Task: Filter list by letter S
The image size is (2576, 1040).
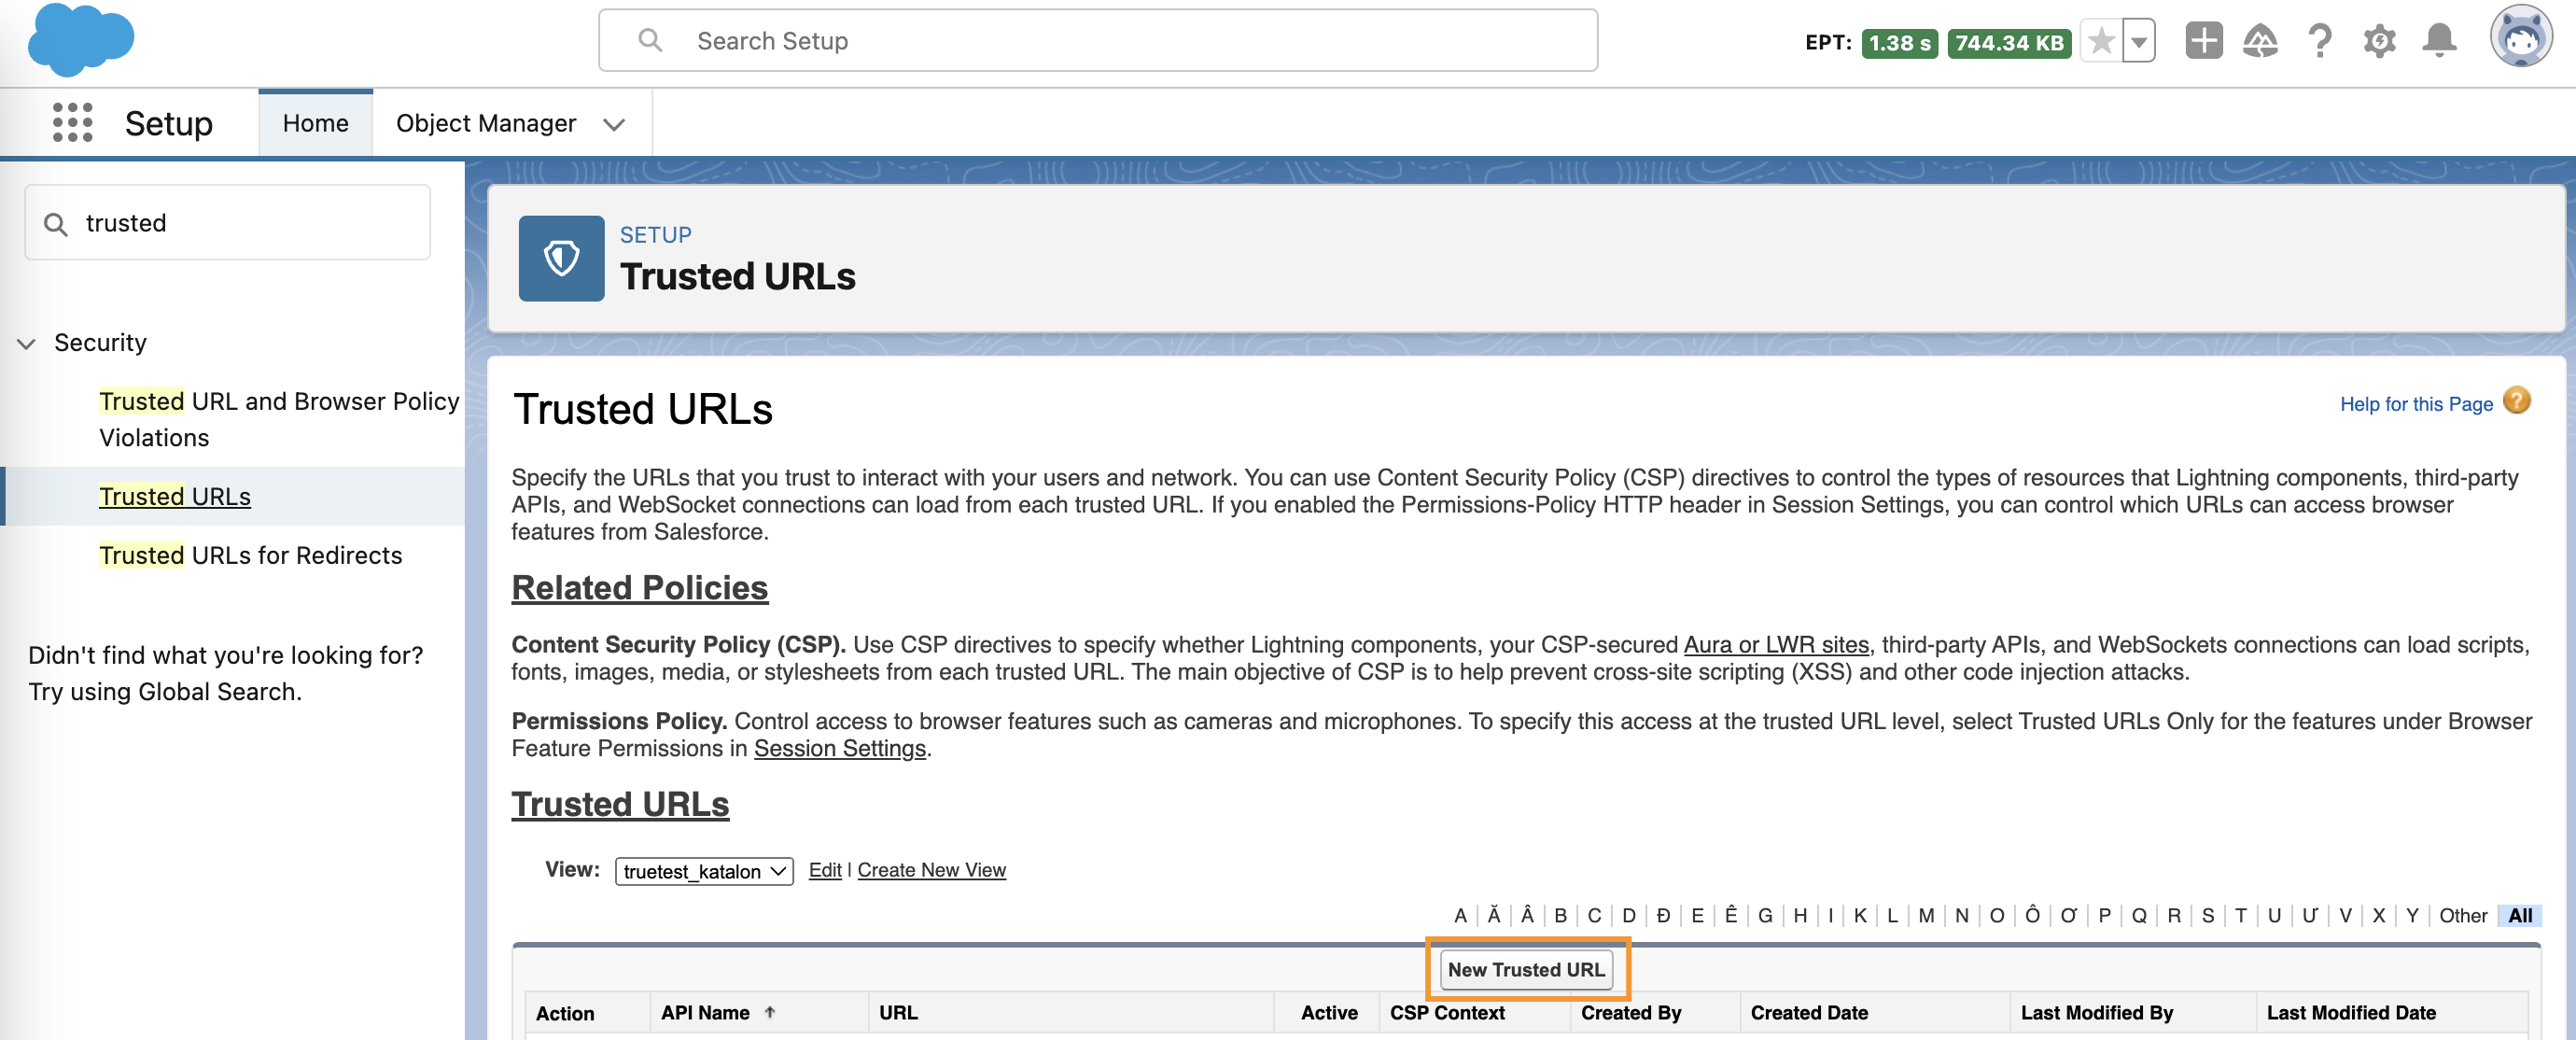Action: point(2207,915)
